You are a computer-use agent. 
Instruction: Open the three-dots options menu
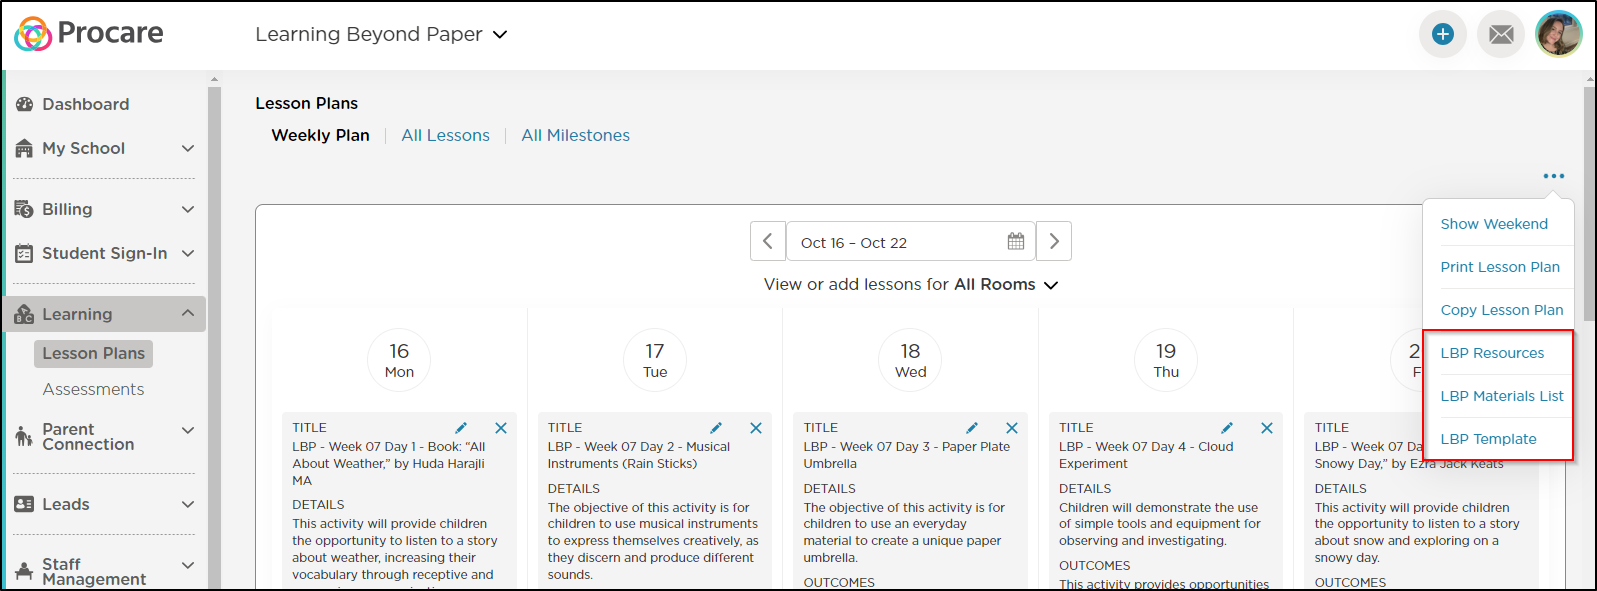(1553, 176)
